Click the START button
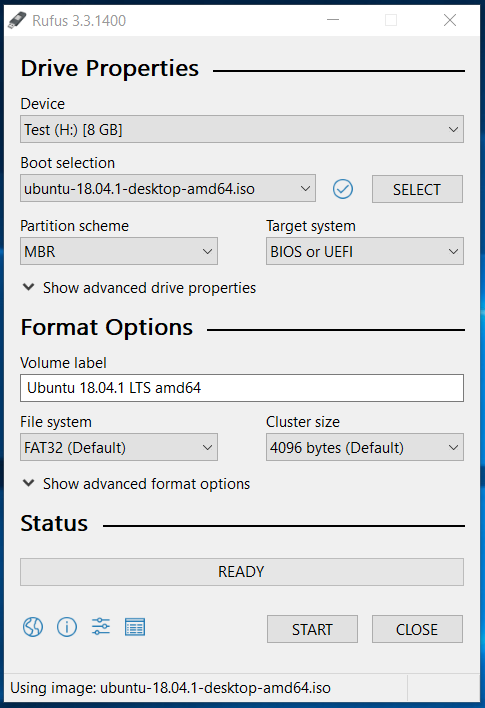The width and height of the screenshot is (485, 708). 312,629
